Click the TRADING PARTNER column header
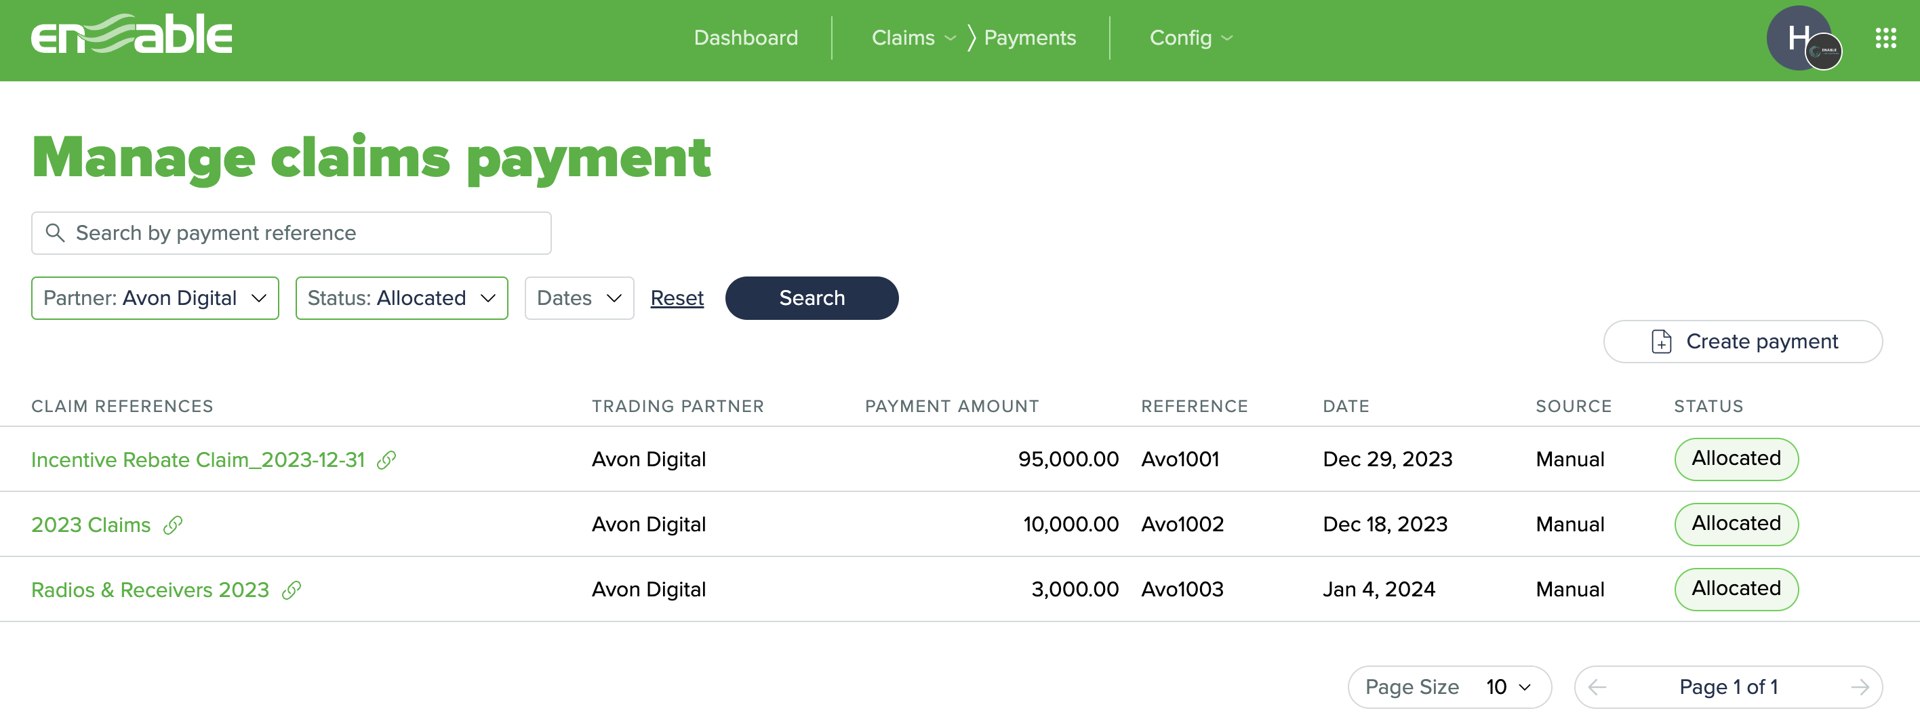 [x=678, y=406]
